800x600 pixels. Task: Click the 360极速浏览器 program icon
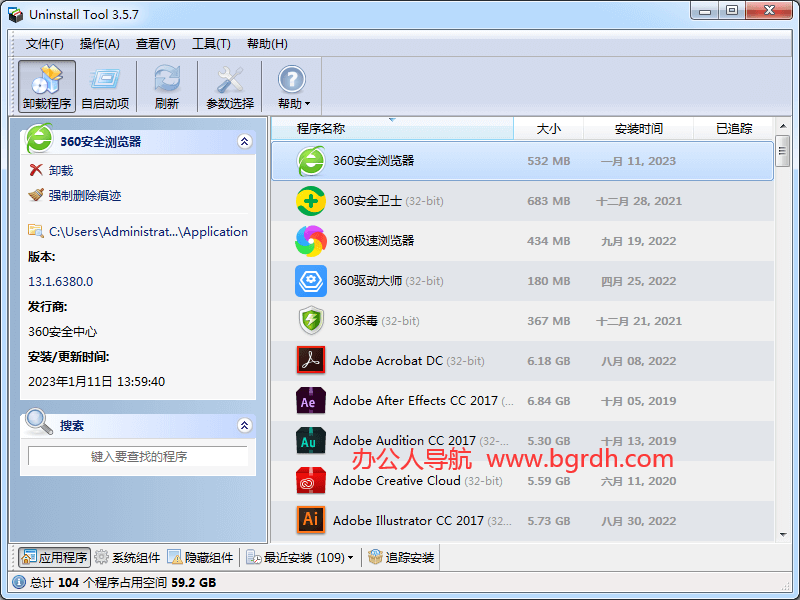coord(311,241)
